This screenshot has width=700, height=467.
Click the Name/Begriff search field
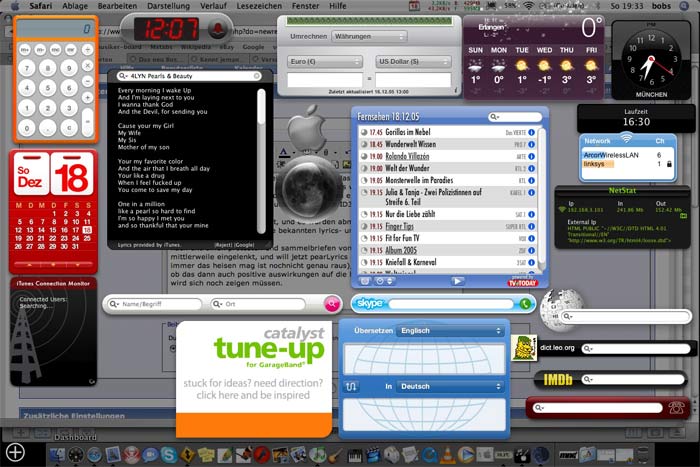155,304
